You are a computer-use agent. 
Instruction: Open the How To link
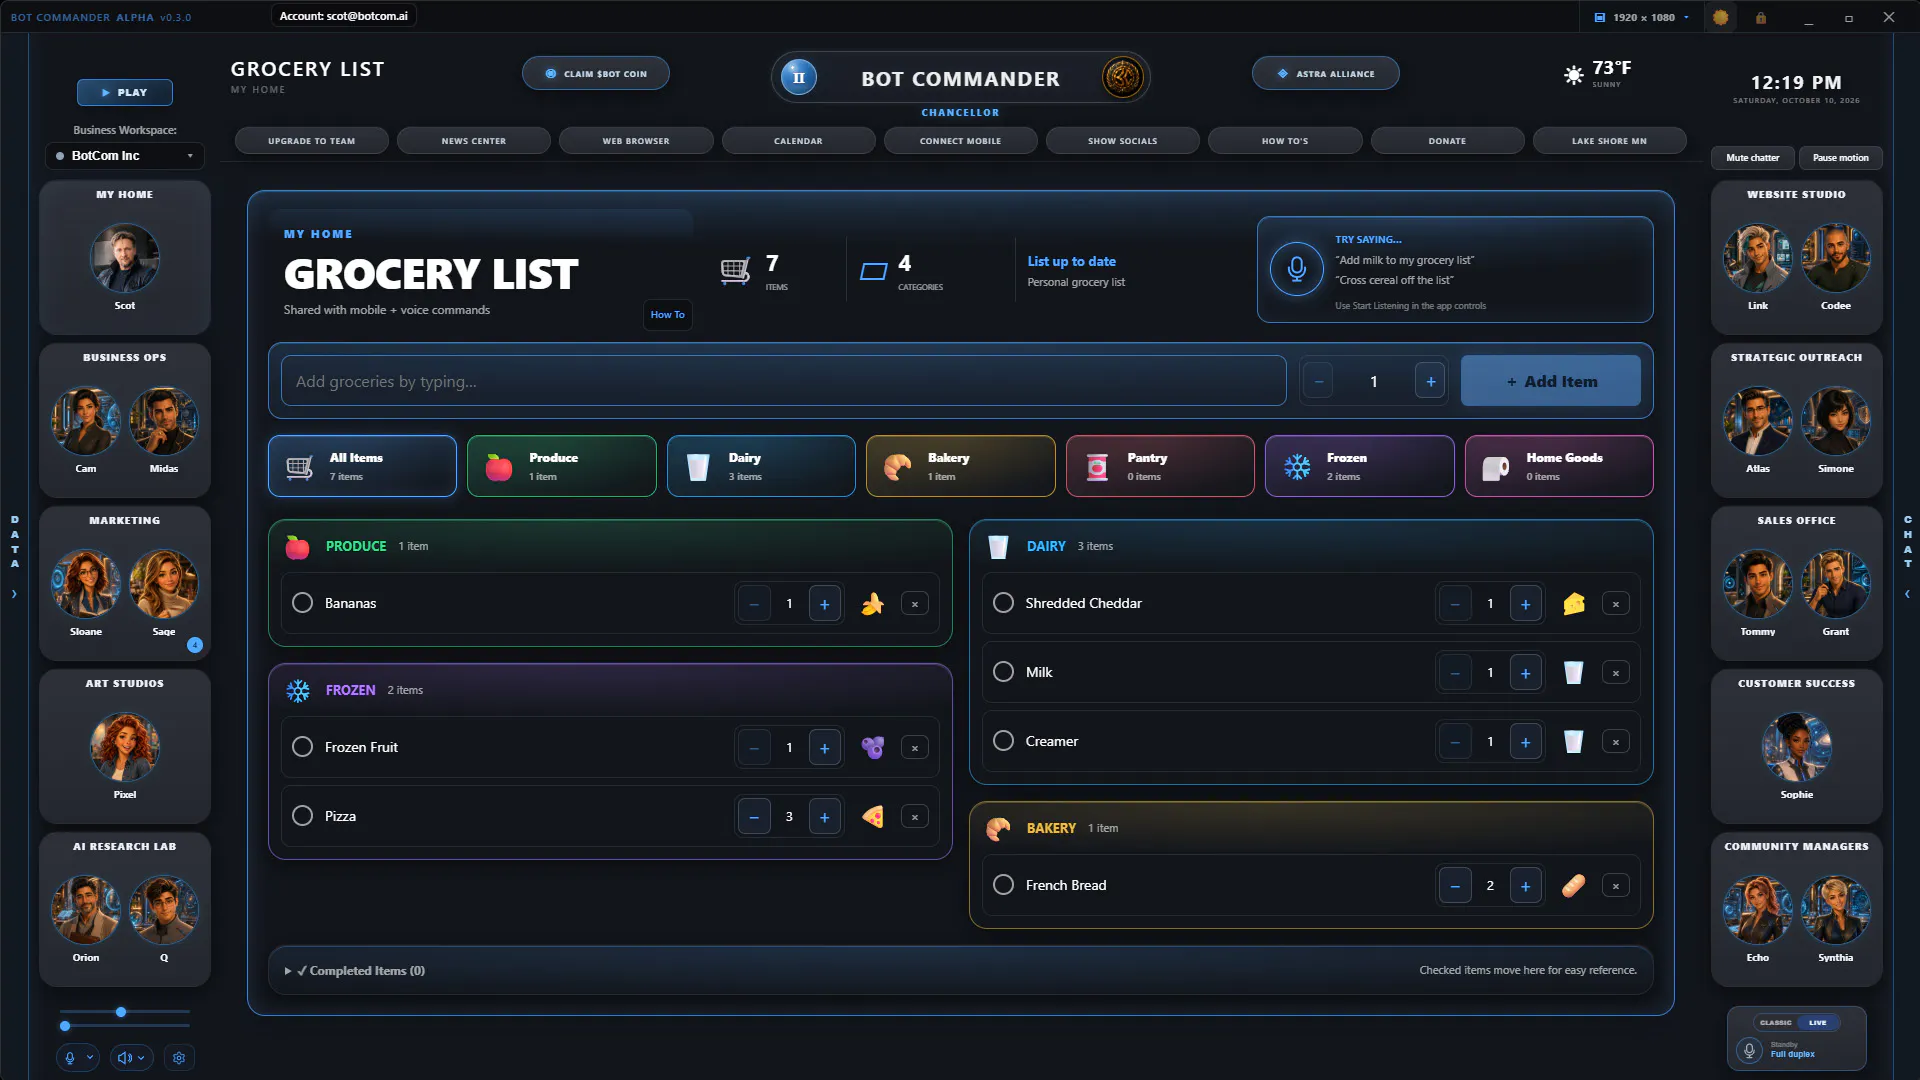(x=667, y=315)
